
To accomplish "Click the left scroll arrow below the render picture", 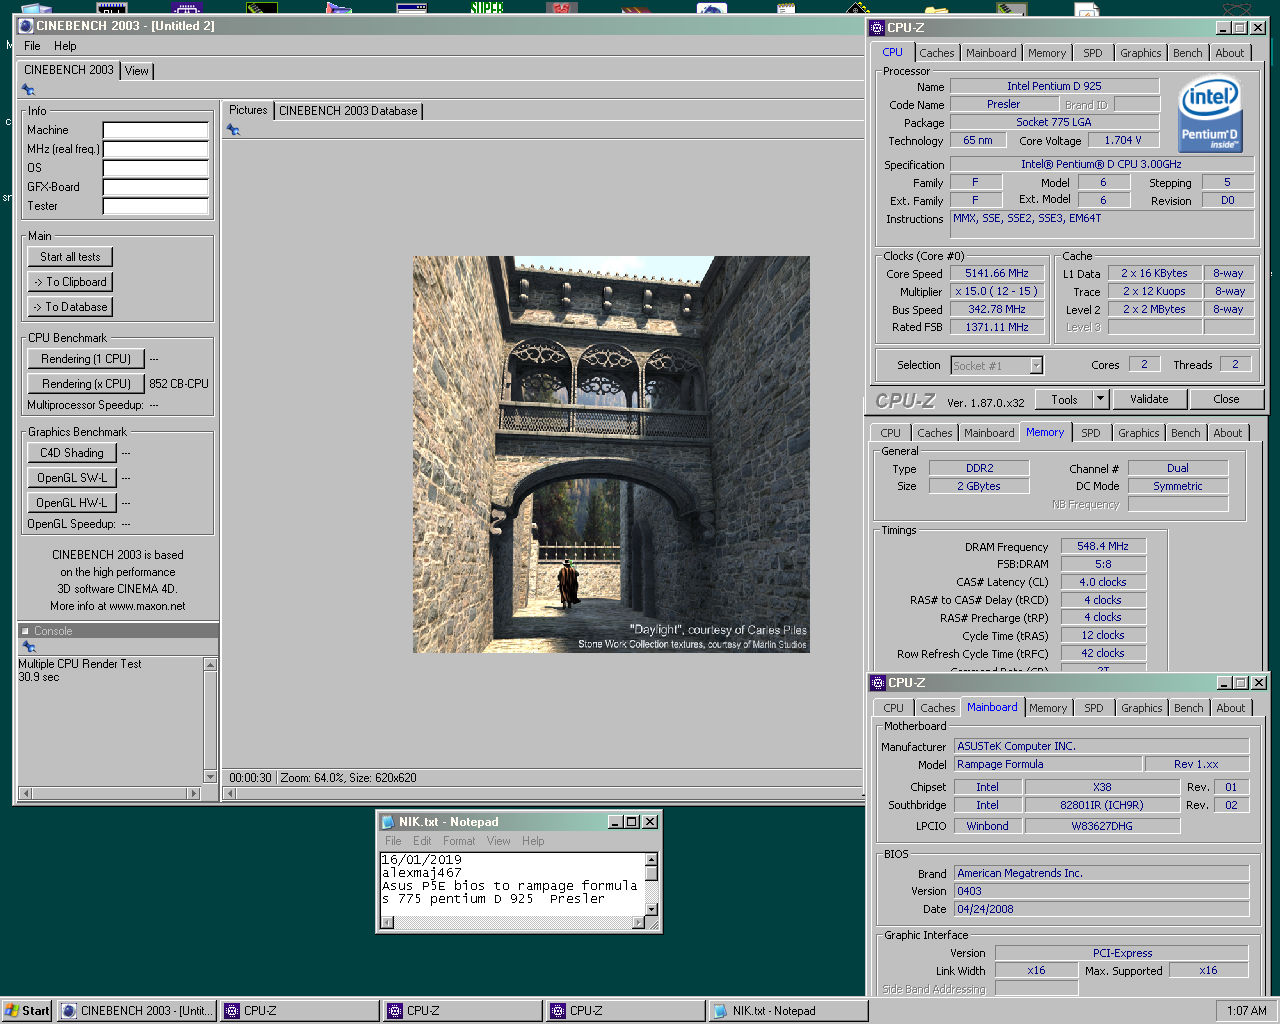I will tap(230, 794).
